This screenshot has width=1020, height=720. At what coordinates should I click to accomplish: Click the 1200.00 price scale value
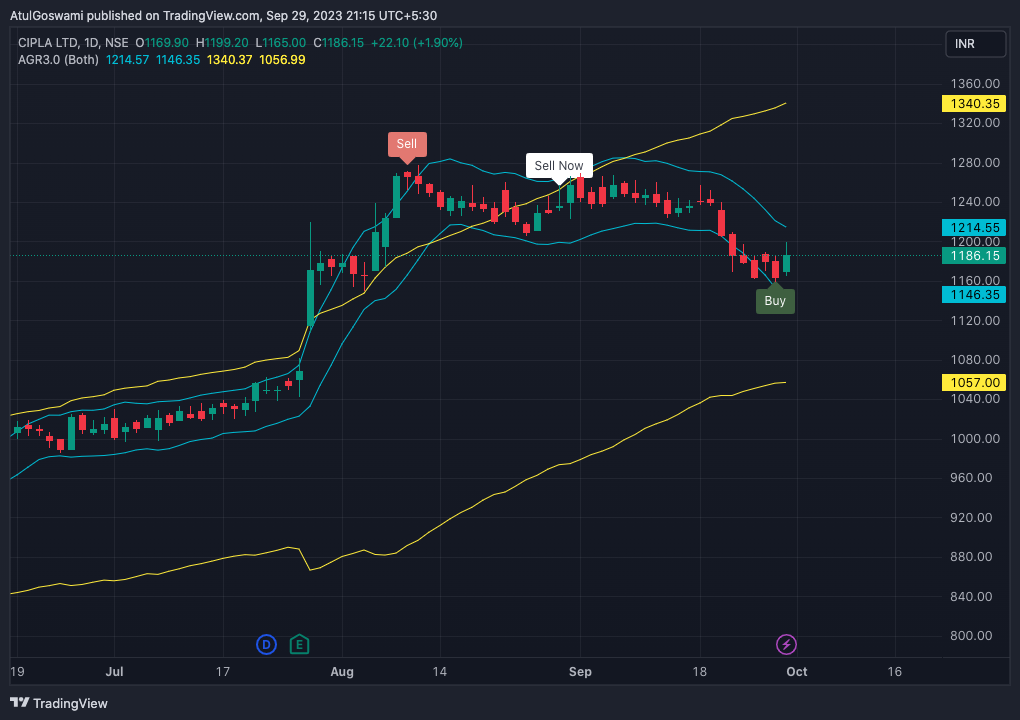pos(975,241)
